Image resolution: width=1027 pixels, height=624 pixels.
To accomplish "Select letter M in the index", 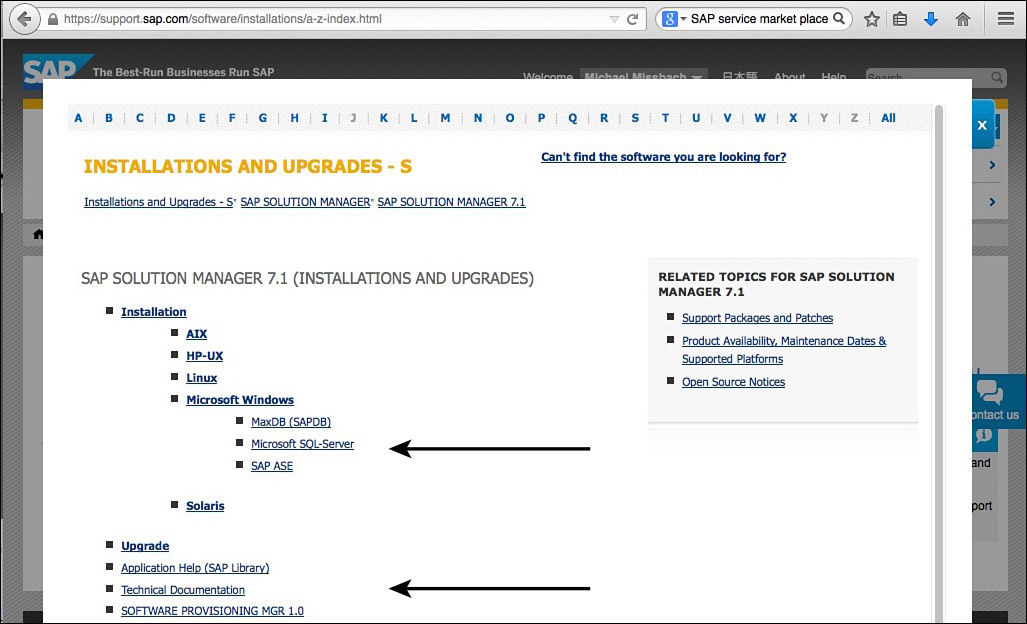I will 445,118.
